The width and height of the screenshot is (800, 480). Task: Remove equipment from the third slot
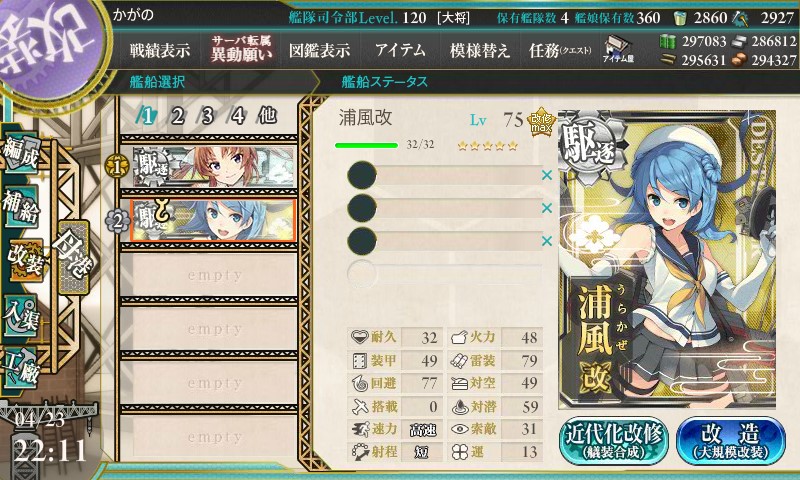(547, 241)
